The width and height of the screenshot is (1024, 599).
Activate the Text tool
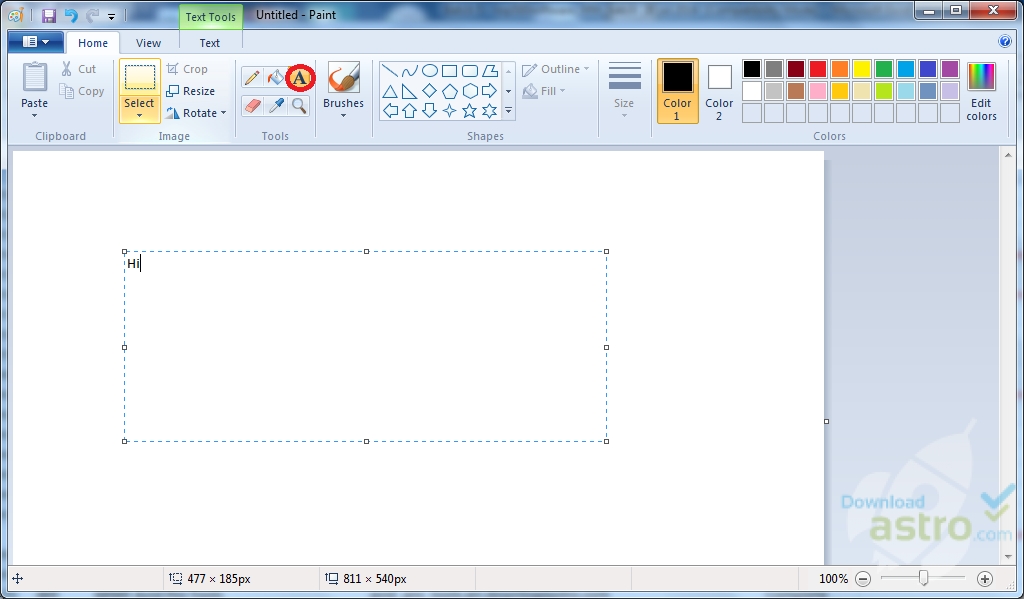pyautogui.click(x=299, y=77)
